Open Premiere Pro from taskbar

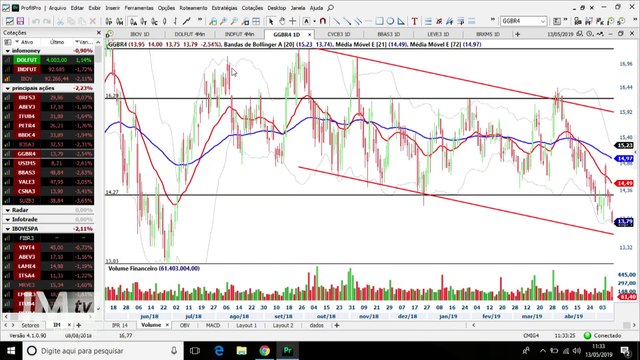click(288, 351)
